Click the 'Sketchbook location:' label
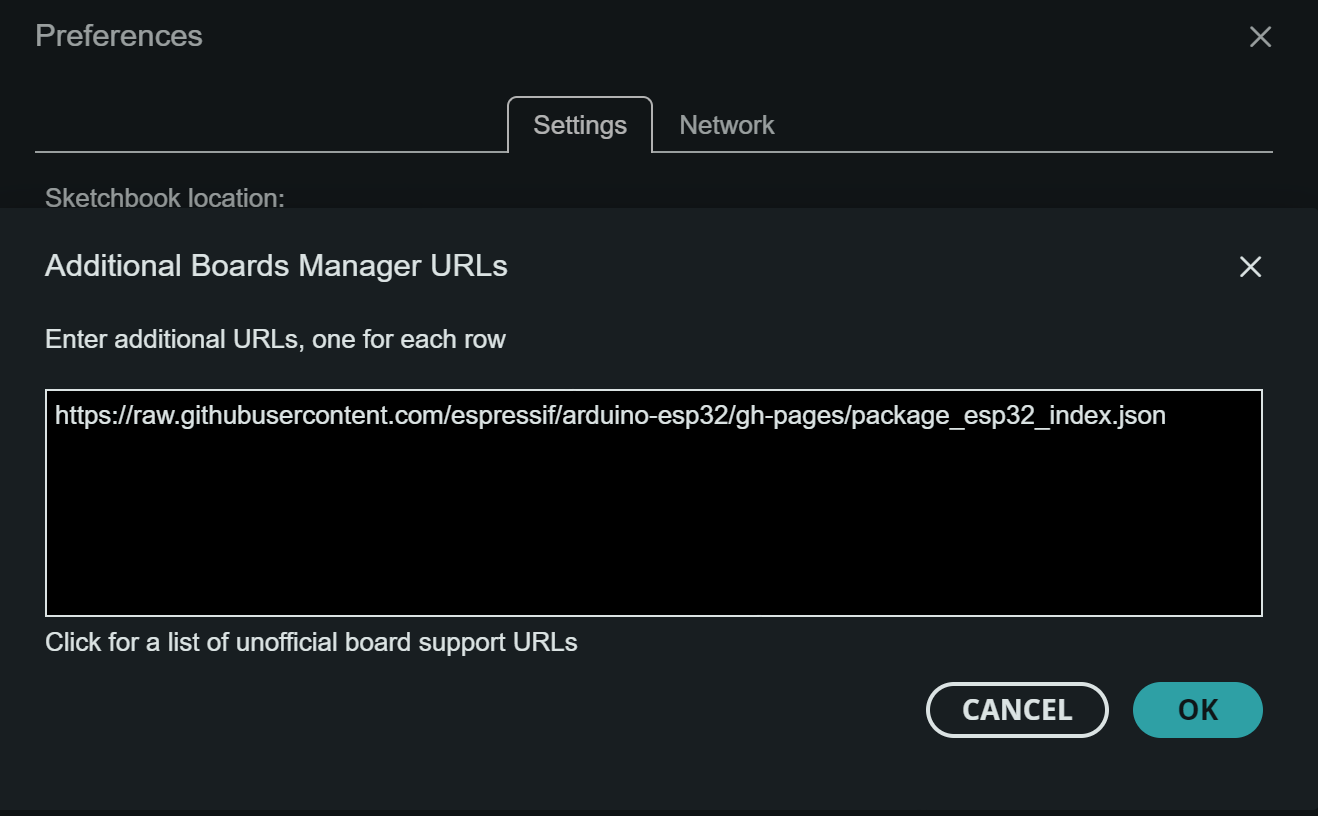The image size is (1318, 816). [x=165, y=198]
